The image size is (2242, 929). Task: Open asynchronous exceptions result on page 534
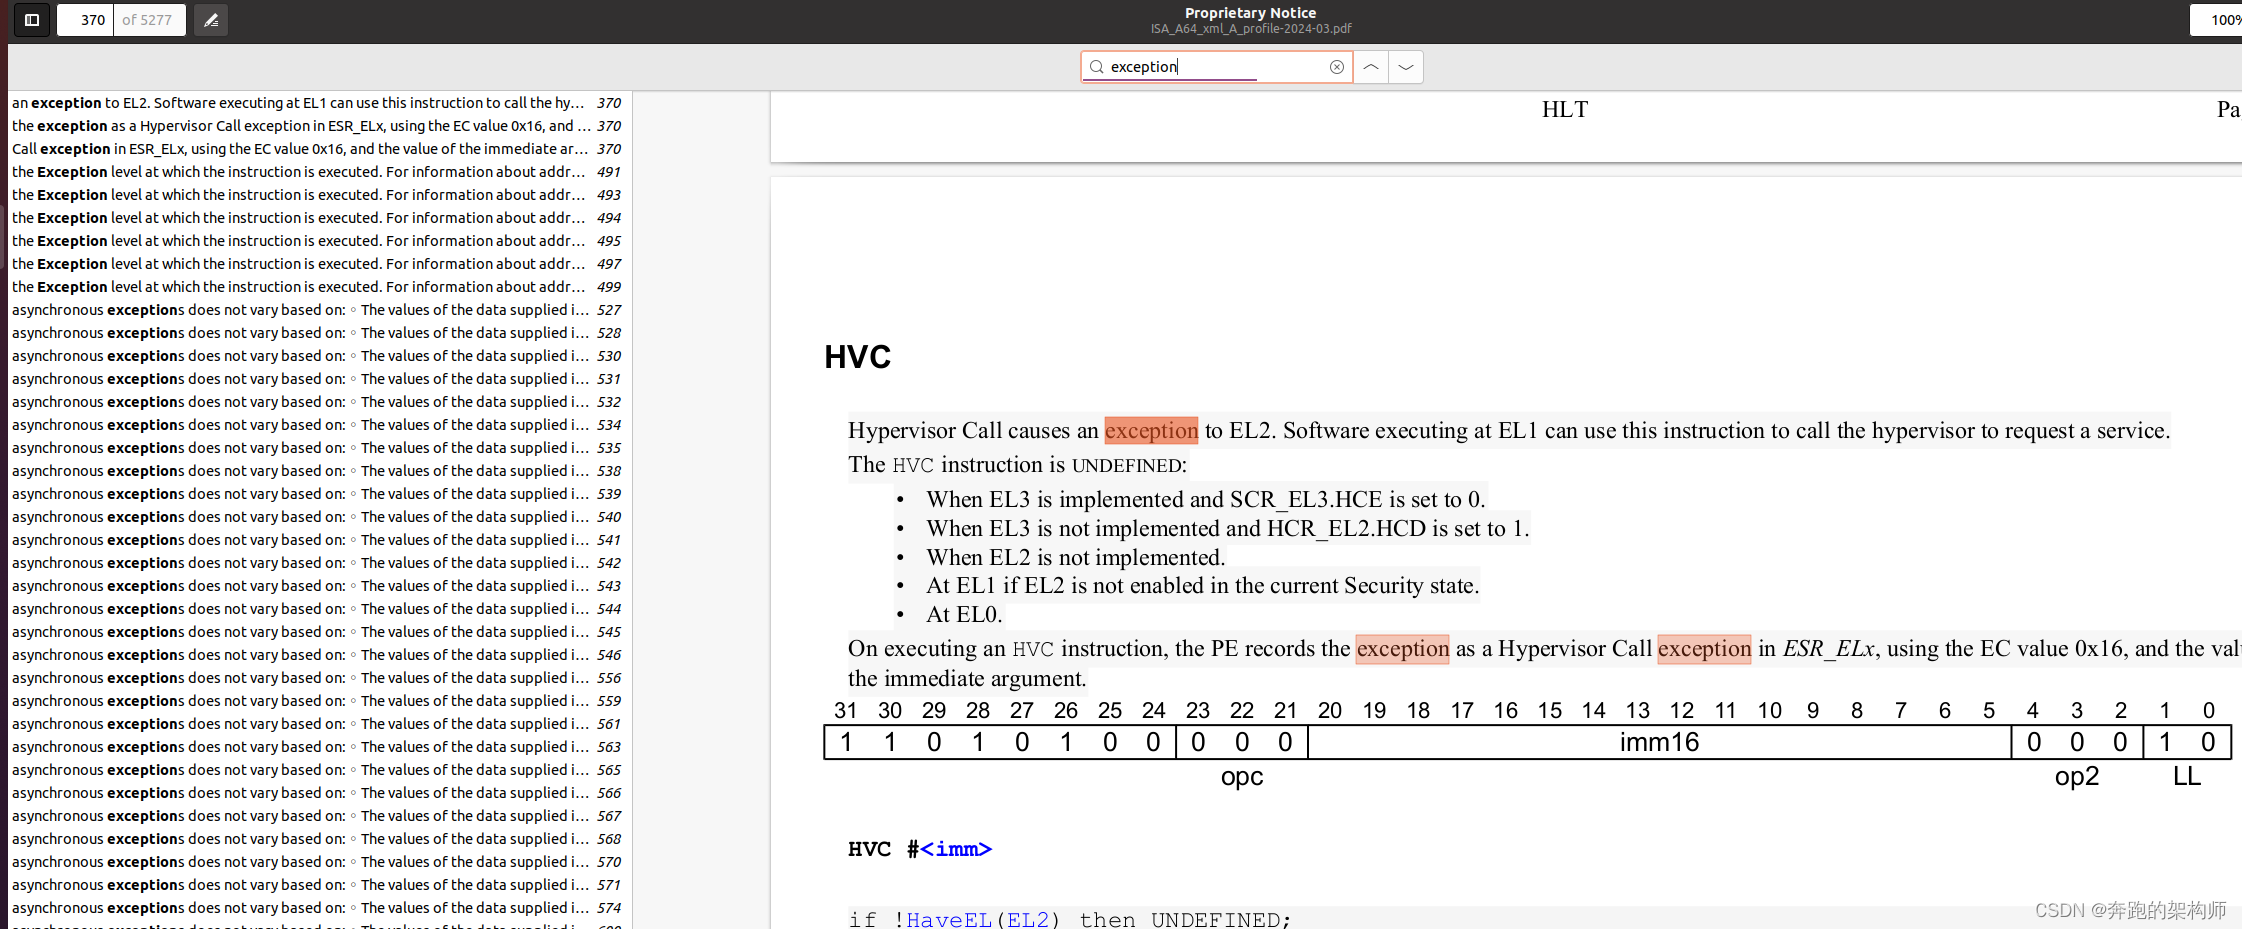pos(317,425)
